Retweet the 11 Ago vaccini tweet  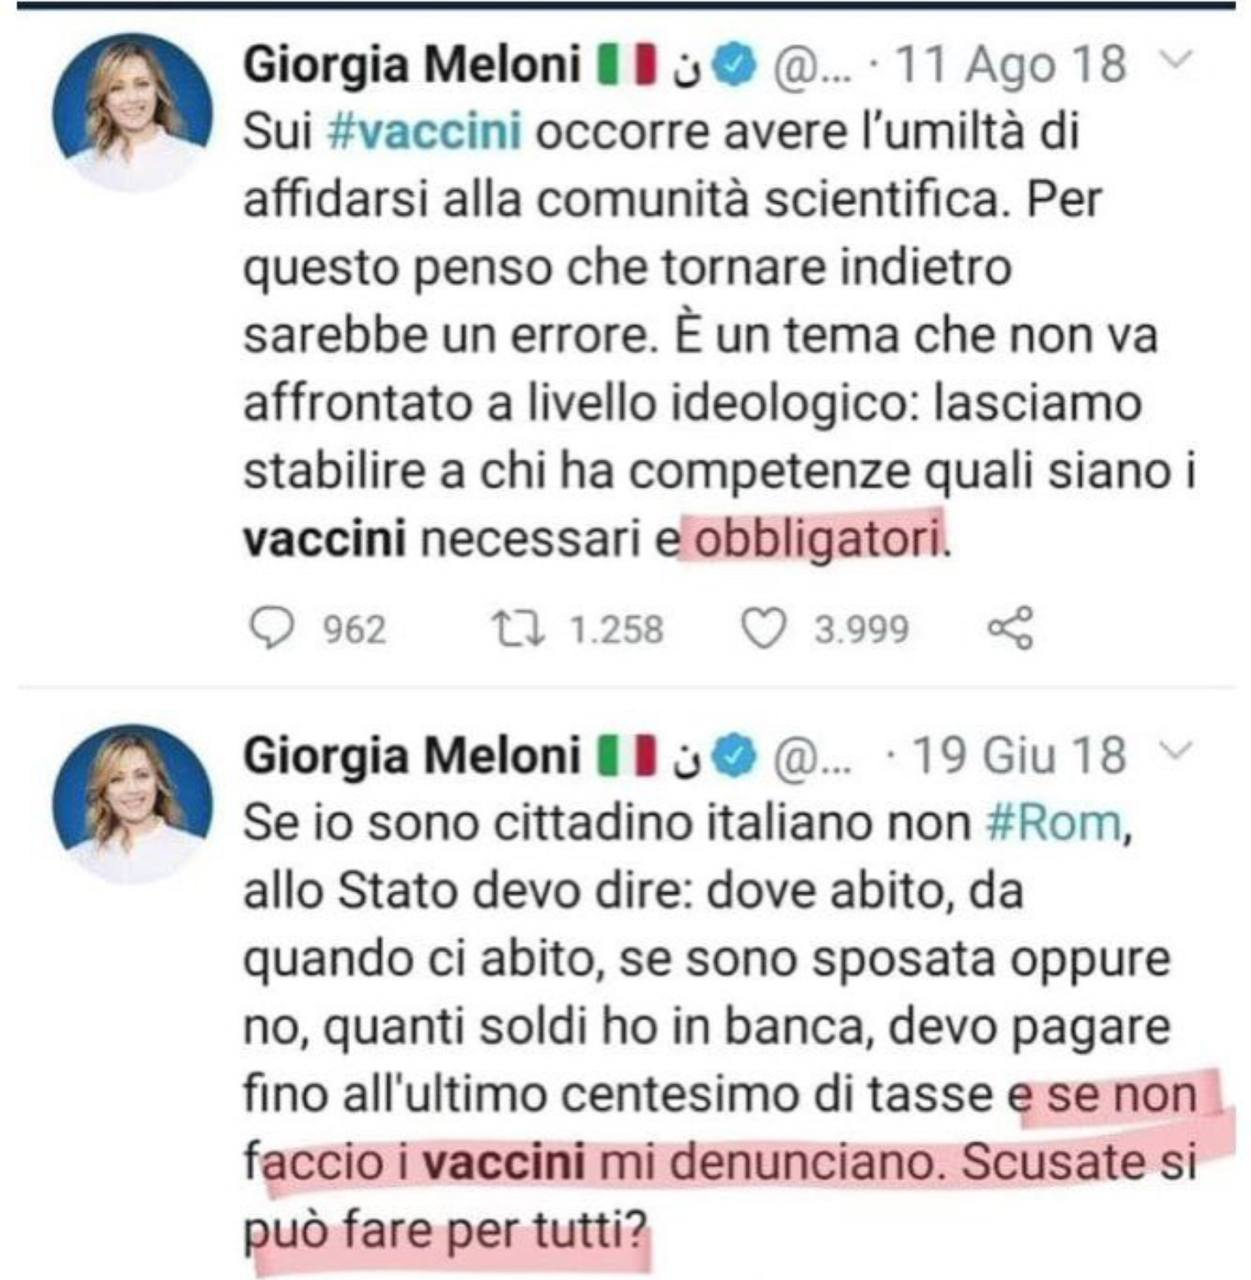(x=518, y=629)
